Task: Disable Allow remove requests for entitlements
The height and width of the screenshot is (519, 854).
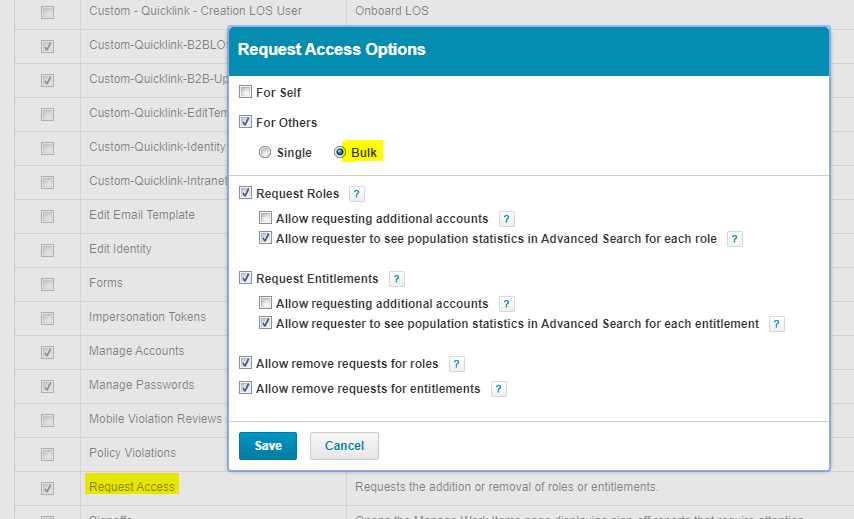Action: click(246, 388)
